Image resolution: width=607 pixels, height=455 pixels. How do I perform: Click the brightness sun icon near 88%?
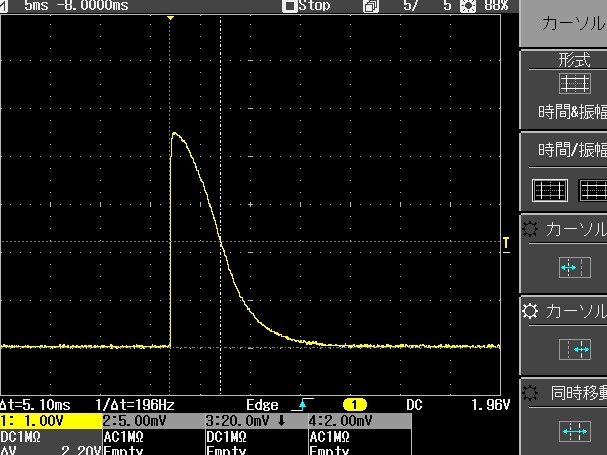468,6
